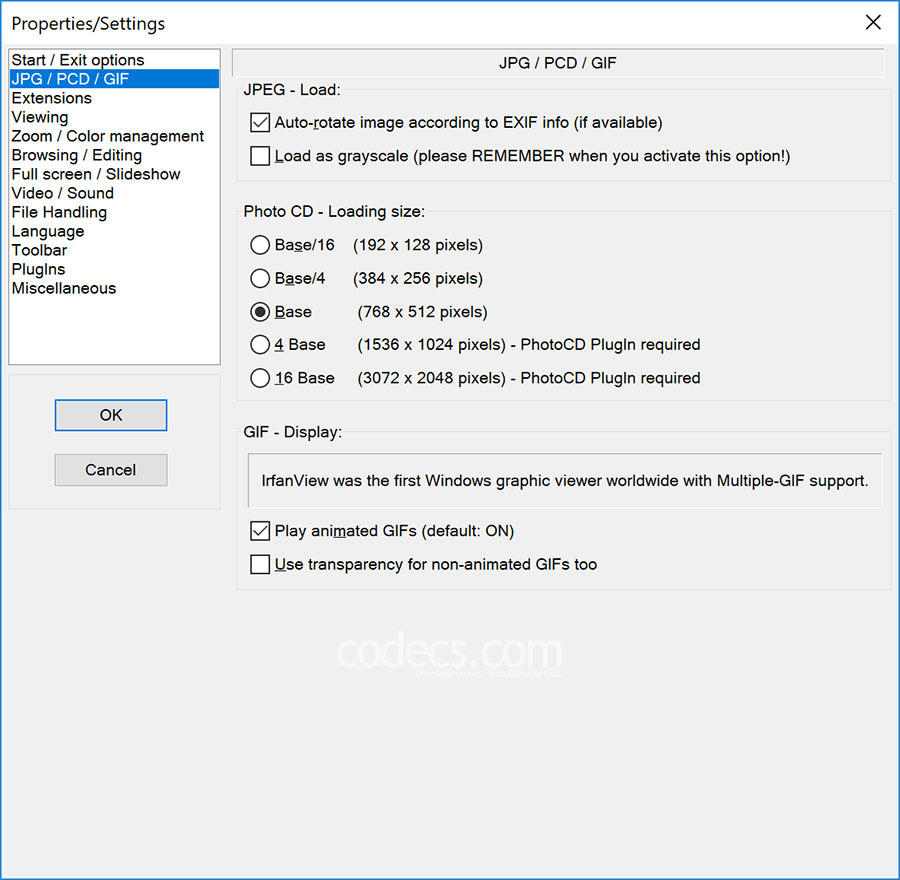Screen dimensions: 900x880
Task: Enable Auto-rotate image according to EXIF checkbox
Action: 260,123
